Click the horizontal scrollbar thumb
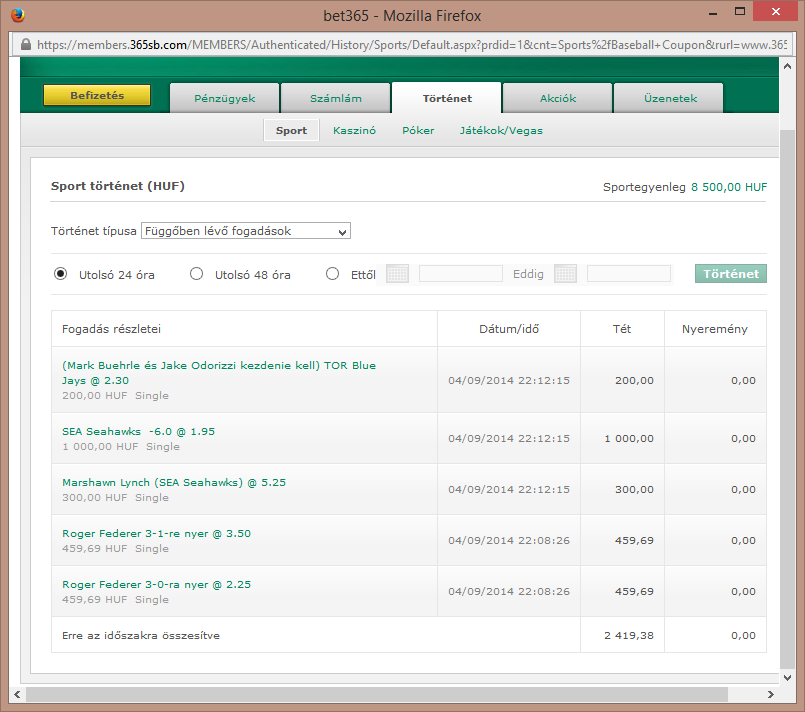805x712 pixels. [377, 695]
